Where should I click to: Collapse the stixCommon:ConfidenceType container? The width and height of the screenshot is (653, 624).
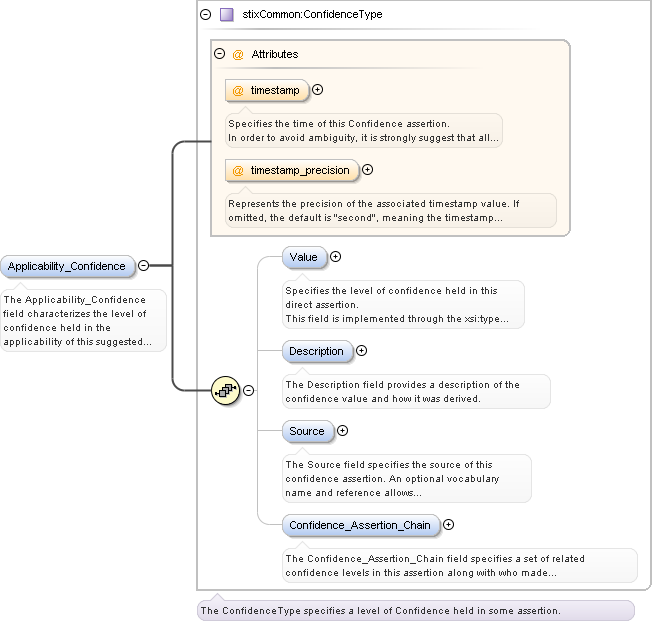pyautogui.click(x=206, y=15)
